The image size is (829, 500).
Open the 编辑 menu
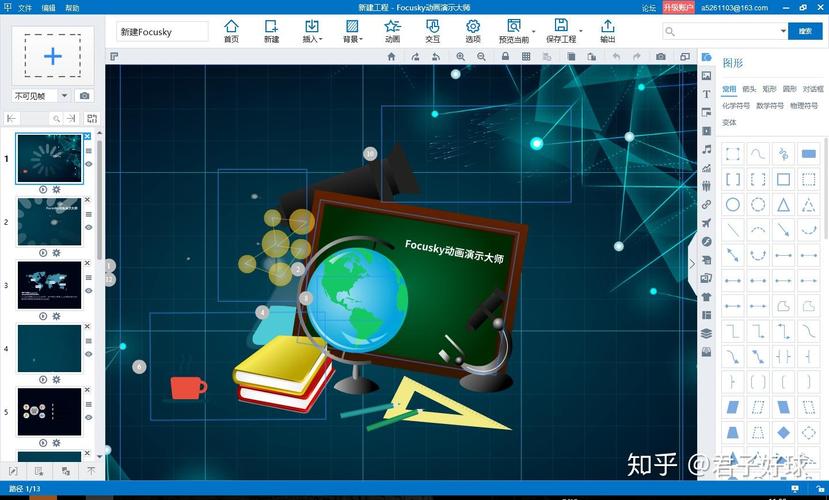click(x=49, y=8)
